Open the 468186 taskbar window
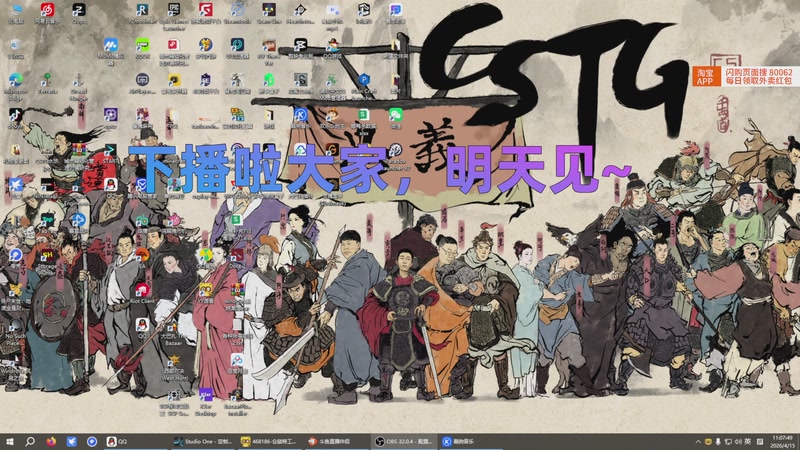The width and height of the screenshot is (800, 450). click(x=269, y=441)
